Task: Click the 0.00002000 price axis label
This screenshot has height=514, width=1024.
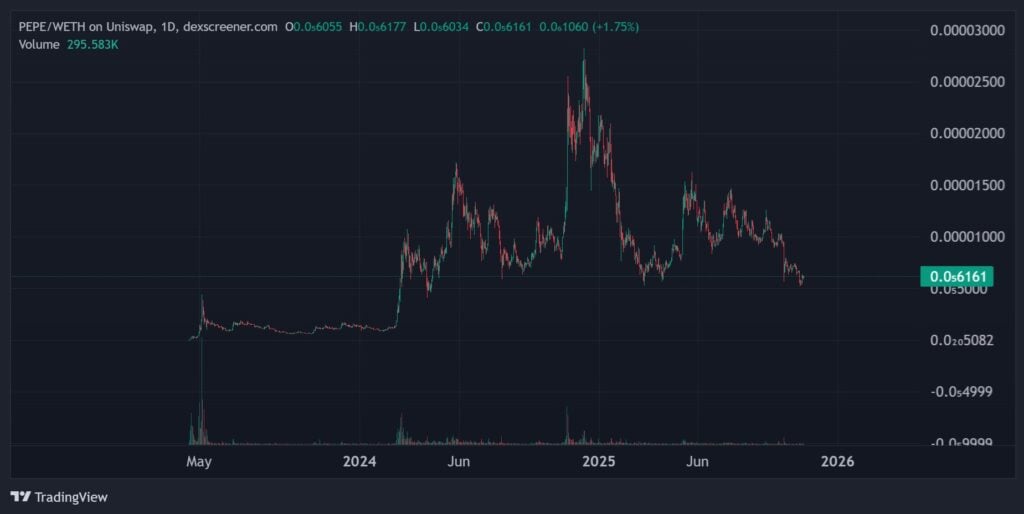Action: click(966, 134)
